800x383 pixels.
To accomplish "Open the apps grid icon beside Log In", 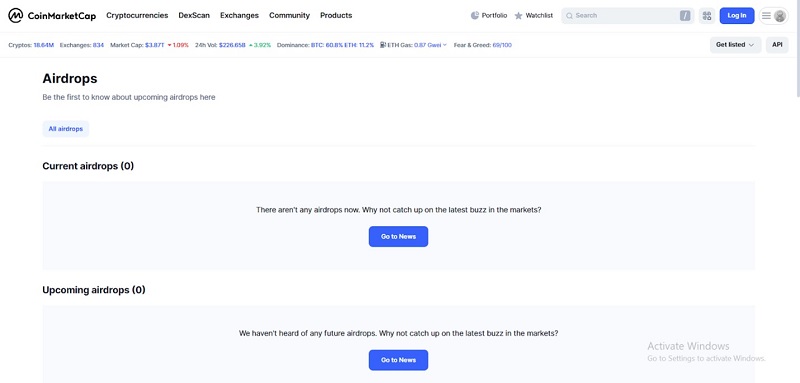I will pos(707,16).
